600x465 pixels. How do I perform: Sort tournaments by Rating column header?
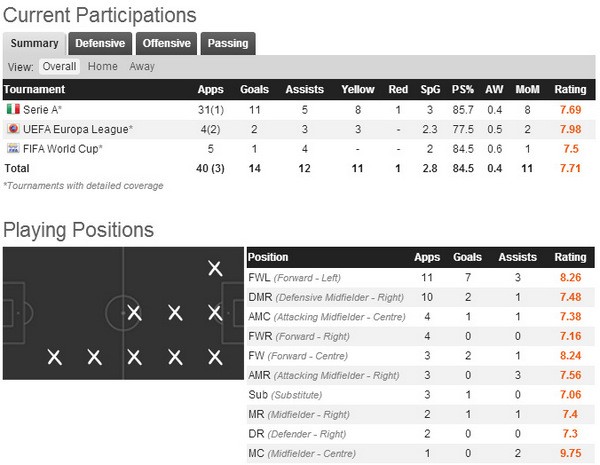570,90
